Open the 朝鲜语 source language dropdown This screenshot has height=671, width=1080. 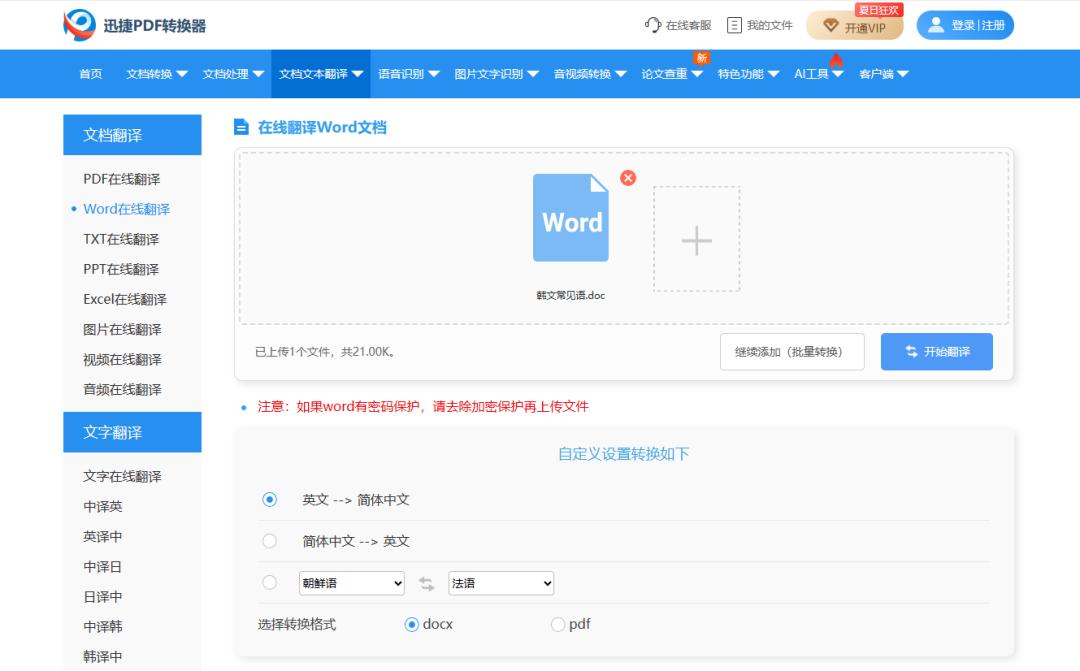coord(351,583)
